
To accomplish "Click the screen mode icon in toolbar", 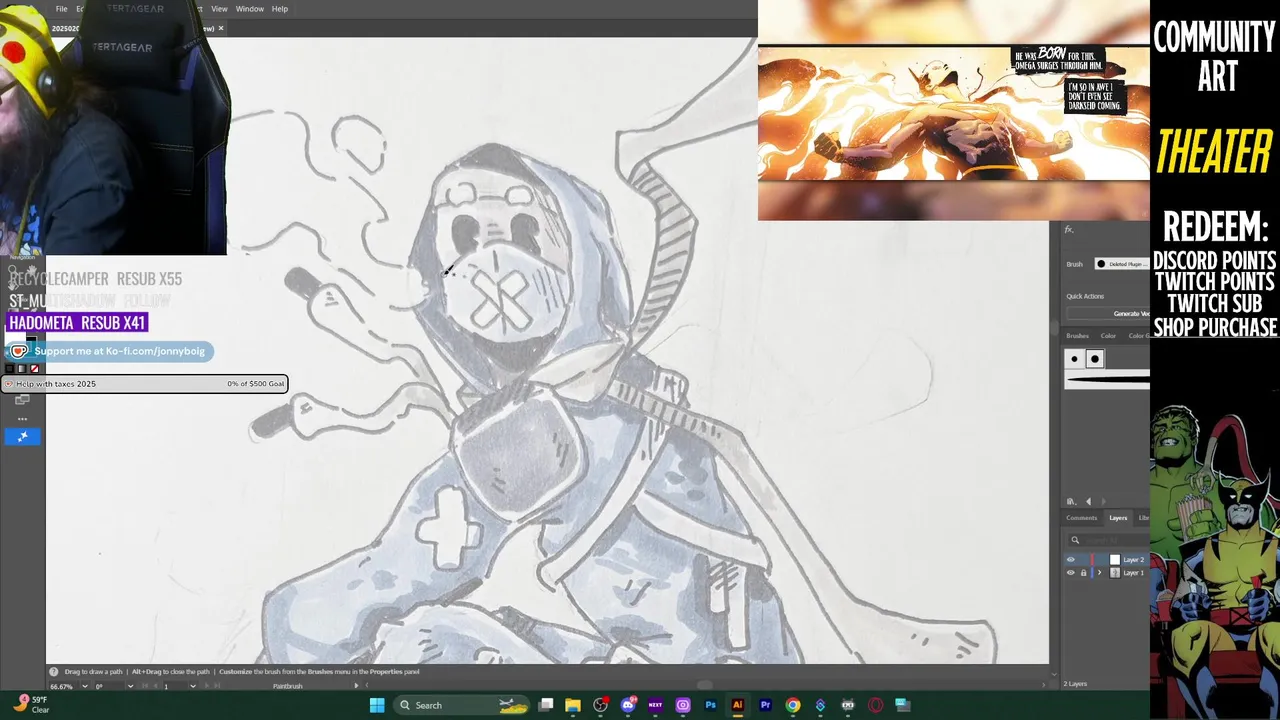I will tap(22, 400).
